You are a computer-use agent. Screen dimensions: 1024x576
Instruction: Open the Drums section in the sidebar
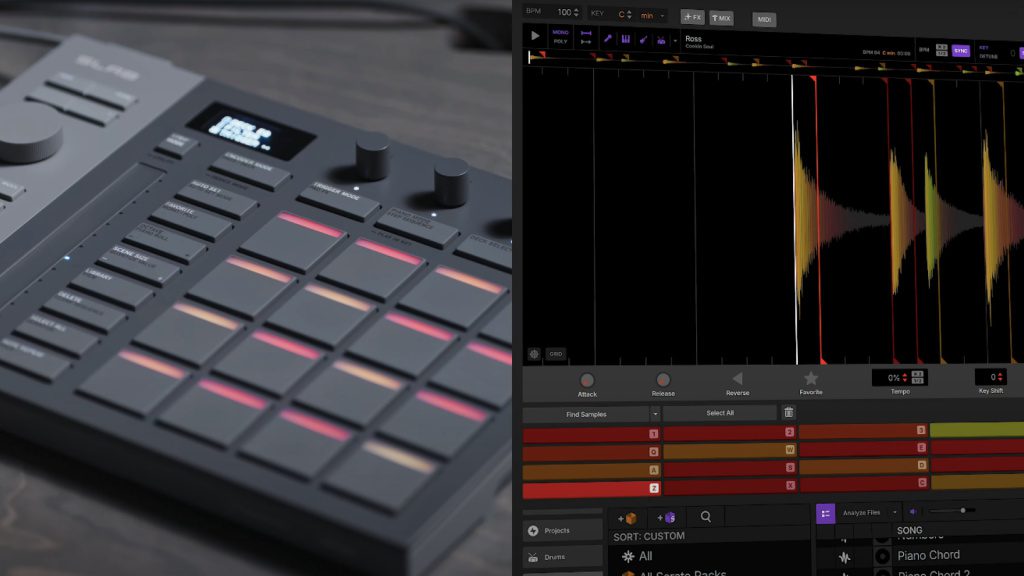pos(555,557)
